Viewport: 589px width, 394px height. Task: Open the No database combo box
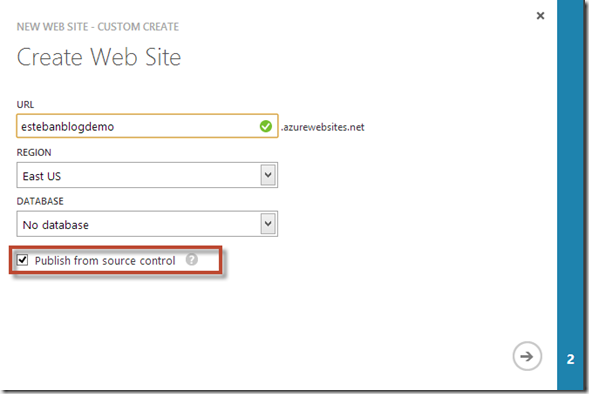click(147, 224)
